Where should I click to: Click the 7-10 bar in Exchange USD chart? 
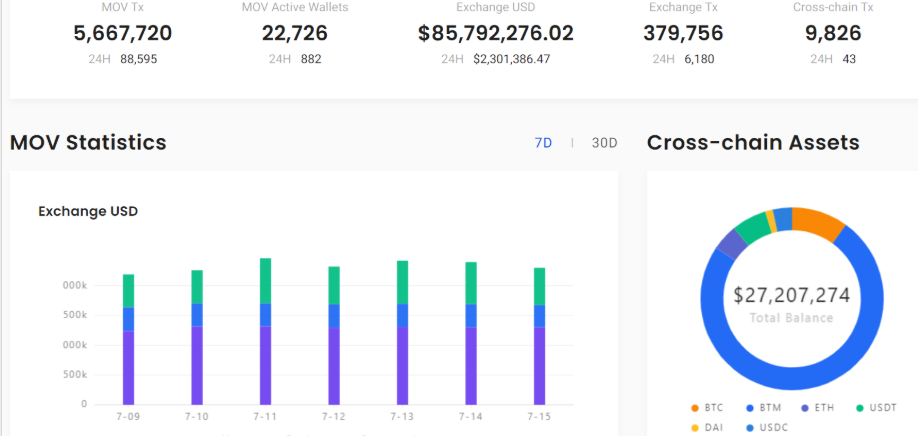click(x=197, y=337)
